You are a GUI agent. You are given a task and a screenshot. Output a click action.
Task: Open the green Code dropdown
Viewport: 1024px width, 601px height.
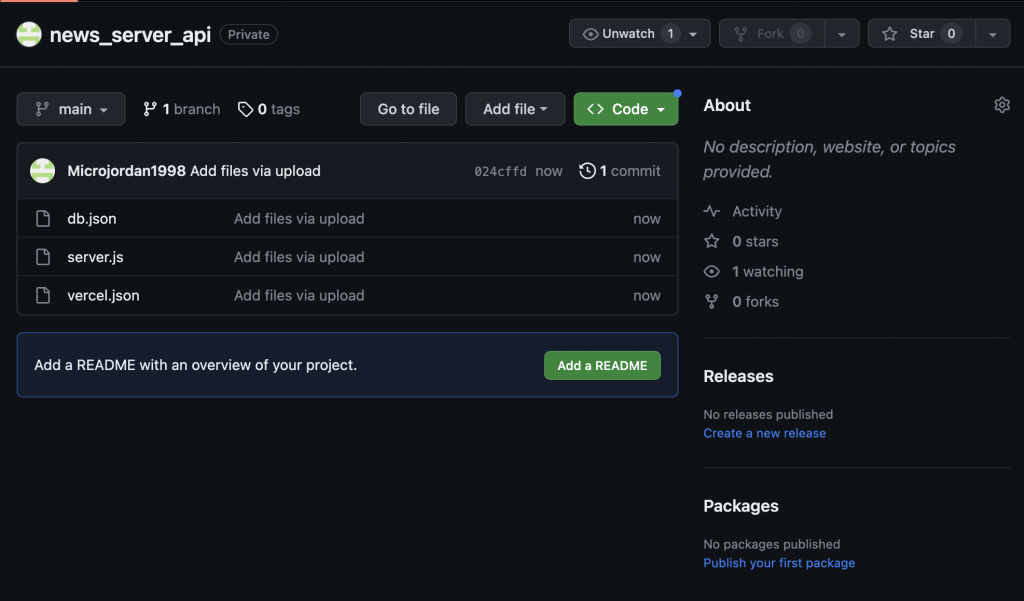[x=626, y=109]
